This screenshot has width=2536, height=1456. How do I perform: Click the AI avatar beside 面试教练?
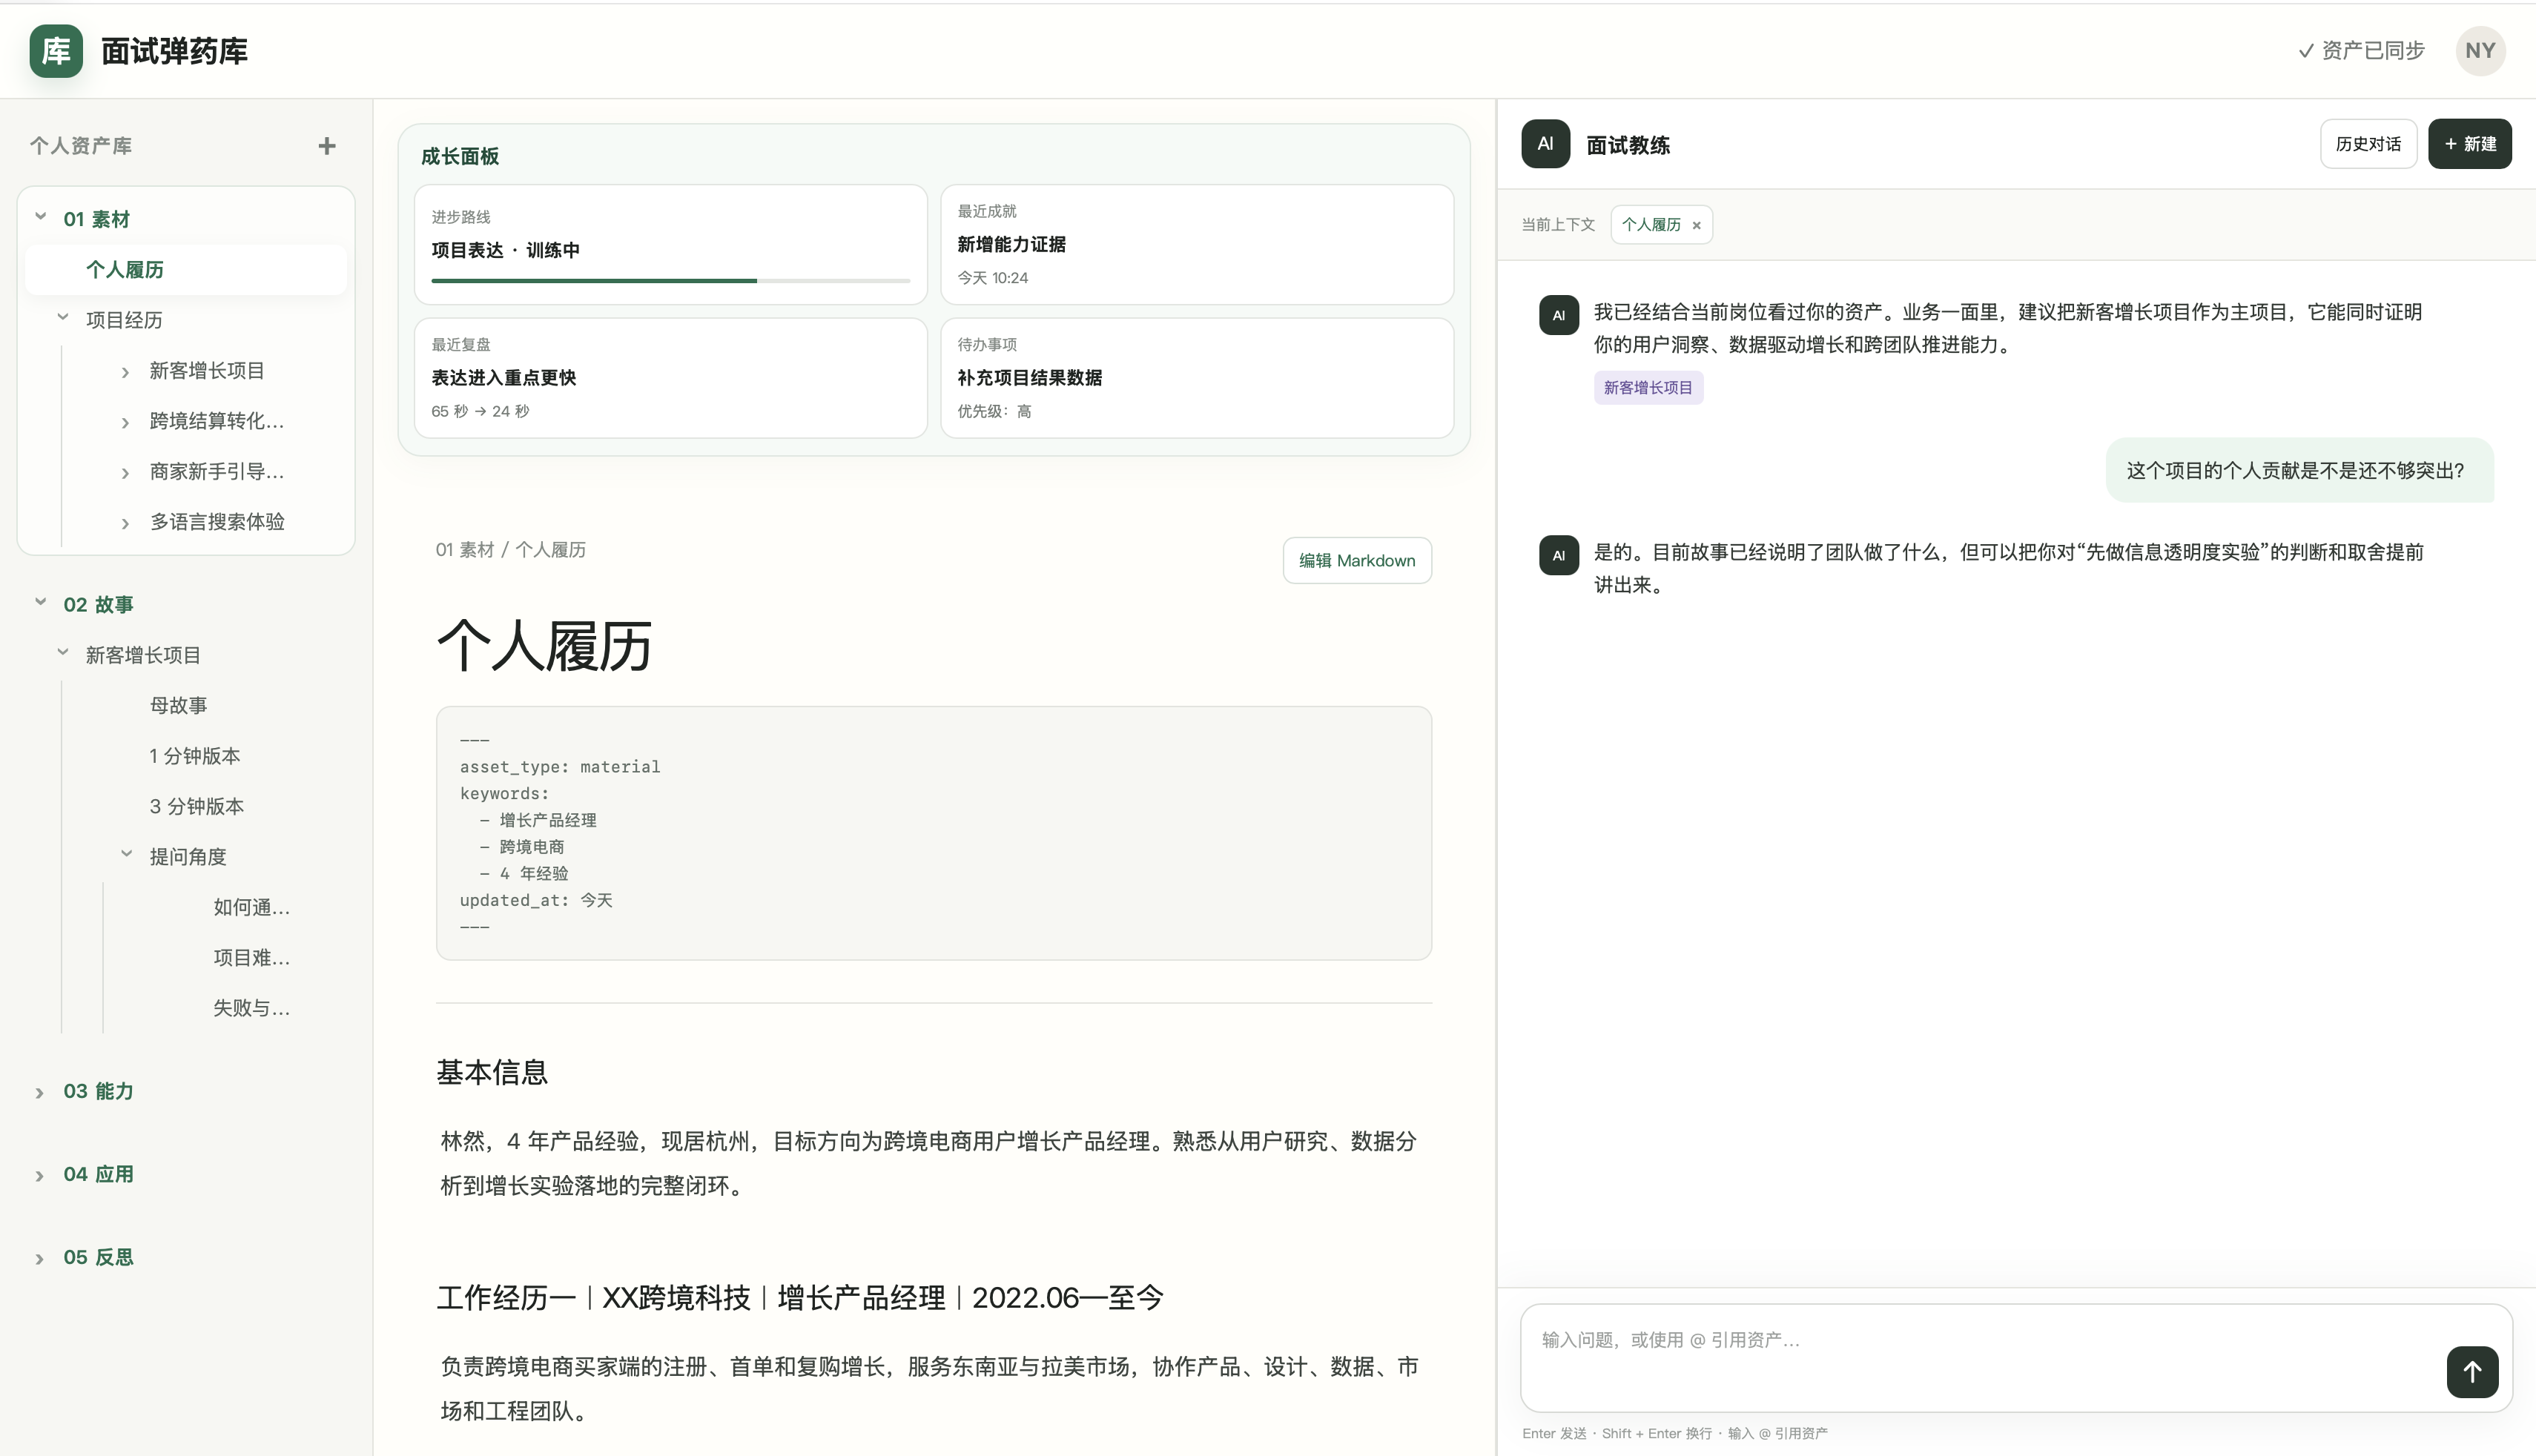point(1545,144)
